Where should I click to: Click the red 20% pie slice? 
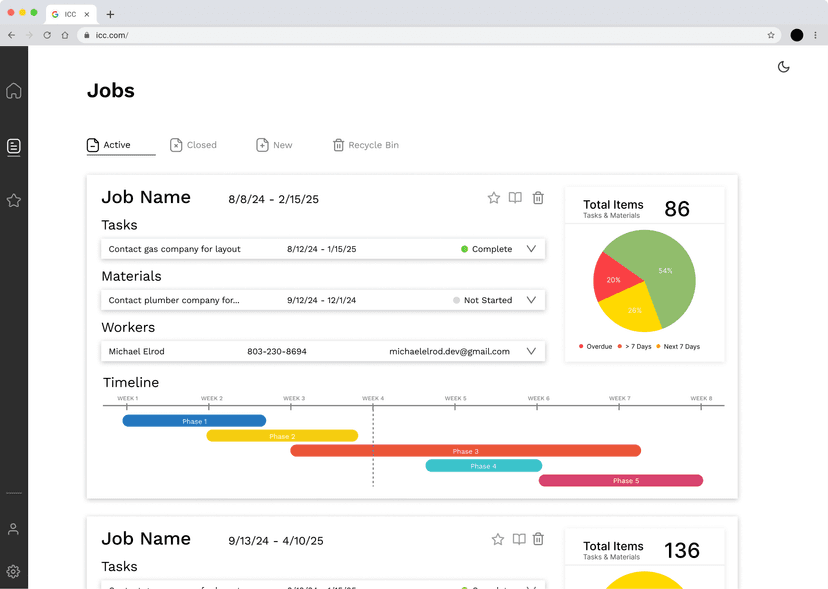(x=613, y=279)
